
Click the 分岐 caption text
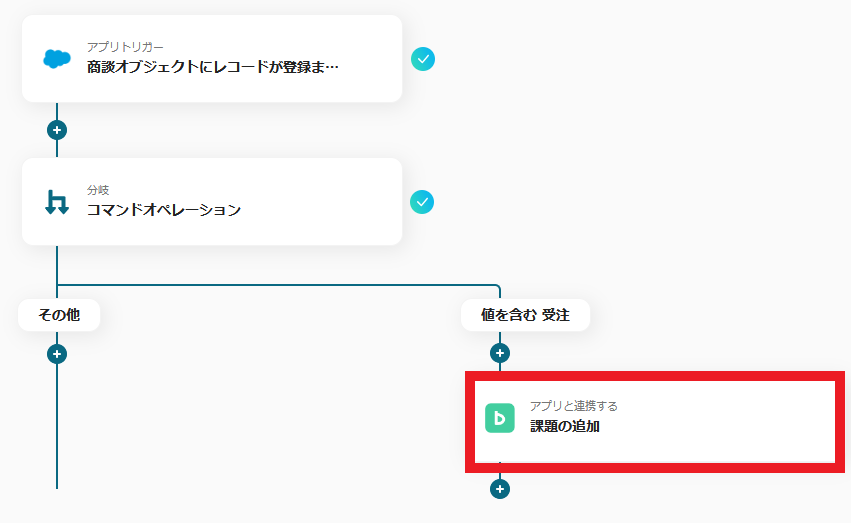(98, 190)
